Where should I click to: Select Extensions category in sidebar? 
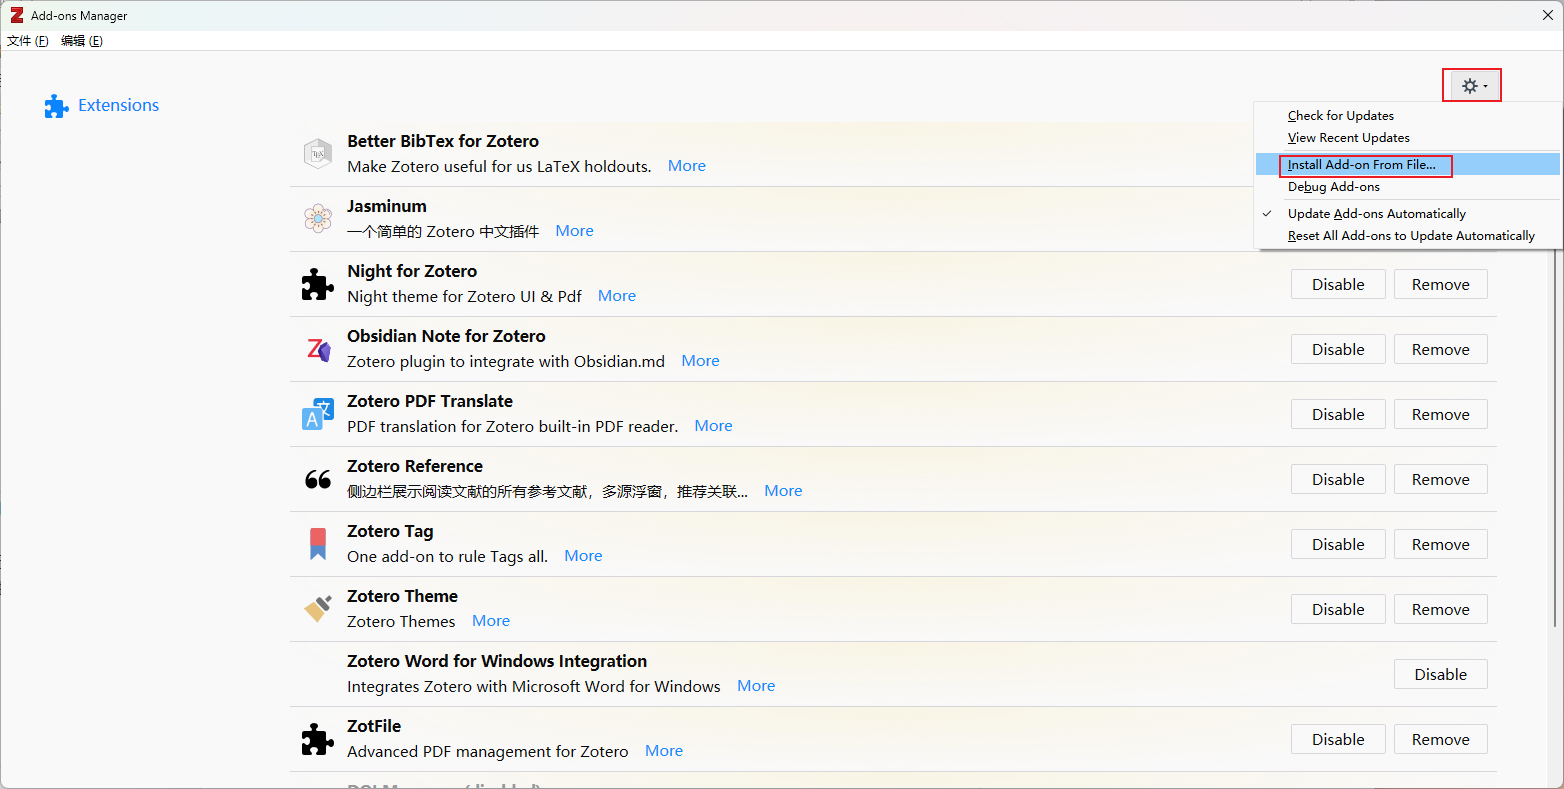(x=102, y=106)
